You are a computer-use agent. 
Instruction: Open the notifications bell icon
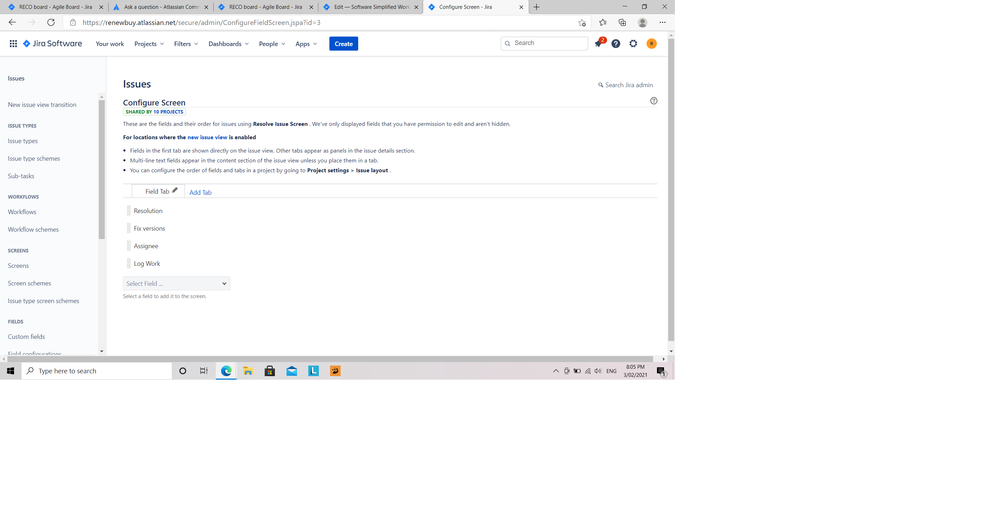pos(598,43)
